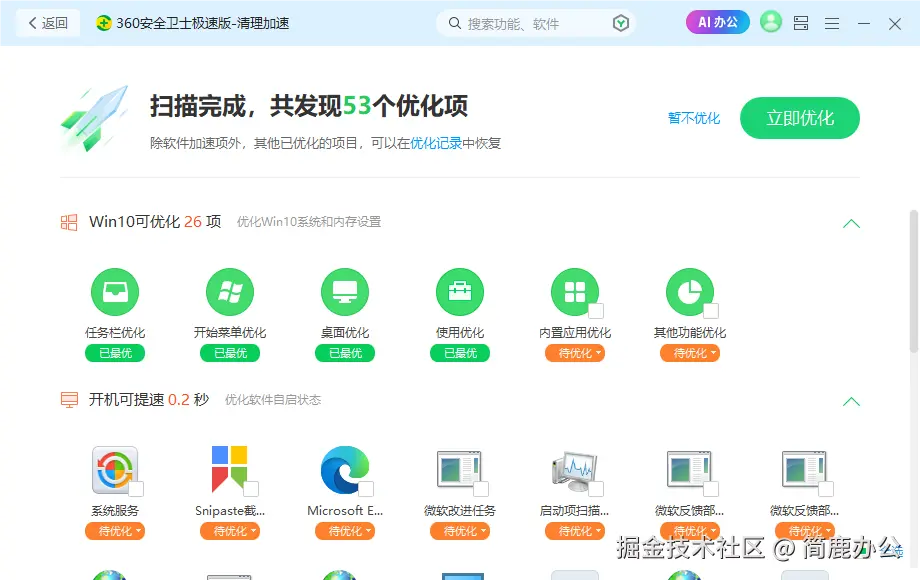Open the AI办公 menu at top
This screenshot has height=580, width=920.
point(716,22)
